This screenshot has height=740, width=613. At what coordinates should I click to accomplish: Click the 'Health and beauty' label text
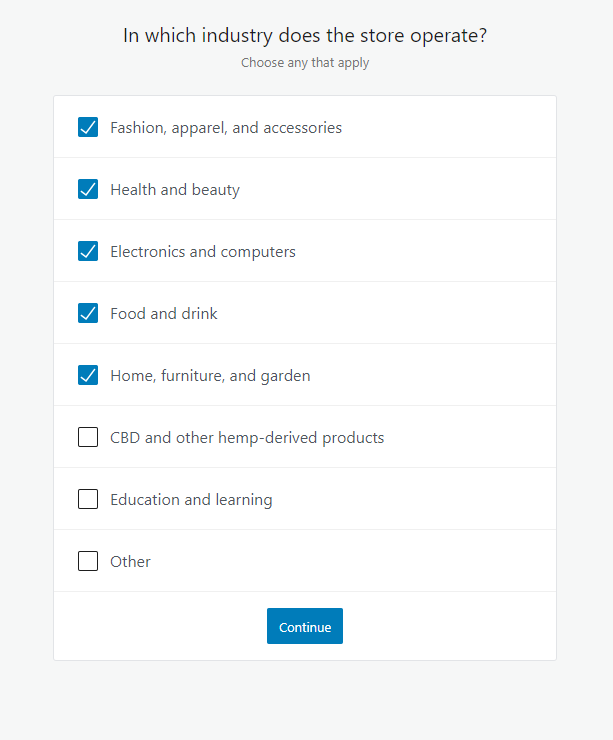click(175, 190)
